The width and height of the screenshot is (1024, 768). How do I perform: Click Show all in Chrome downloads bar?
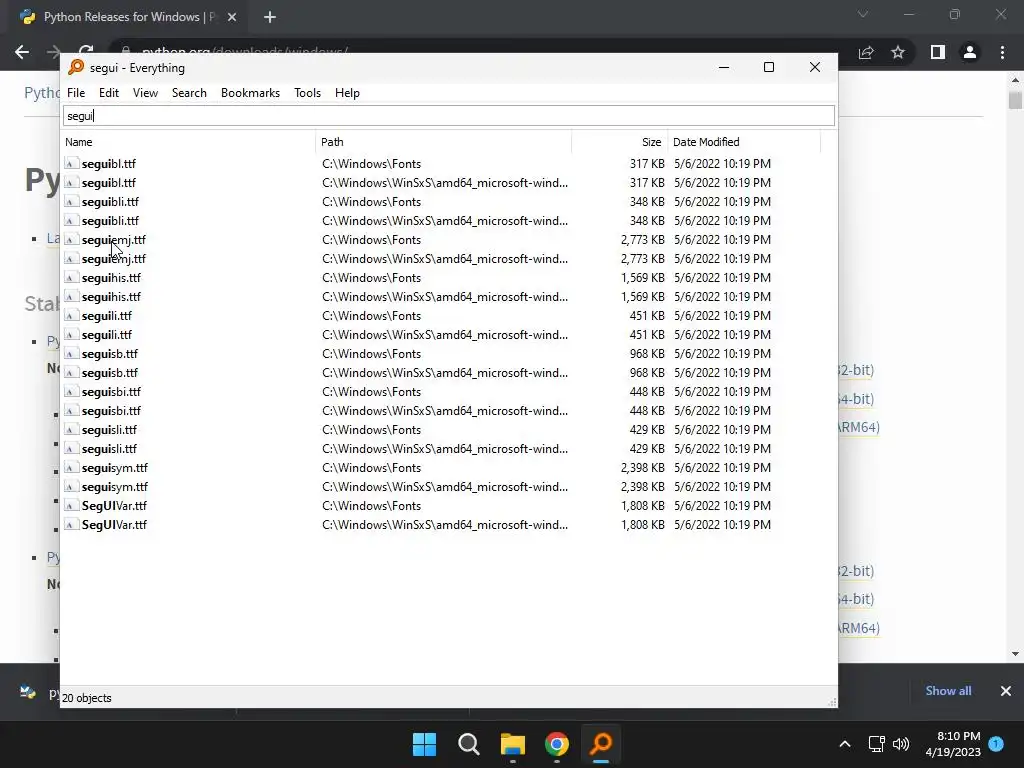pyautogui.click(x=948, y=690)
